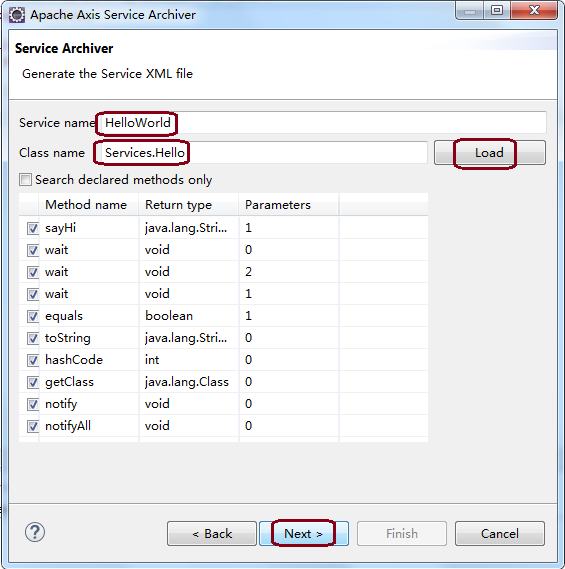Maximize the Service Archiver window
The height and width of the screenshot is (569, 565).
coord(497,11)
